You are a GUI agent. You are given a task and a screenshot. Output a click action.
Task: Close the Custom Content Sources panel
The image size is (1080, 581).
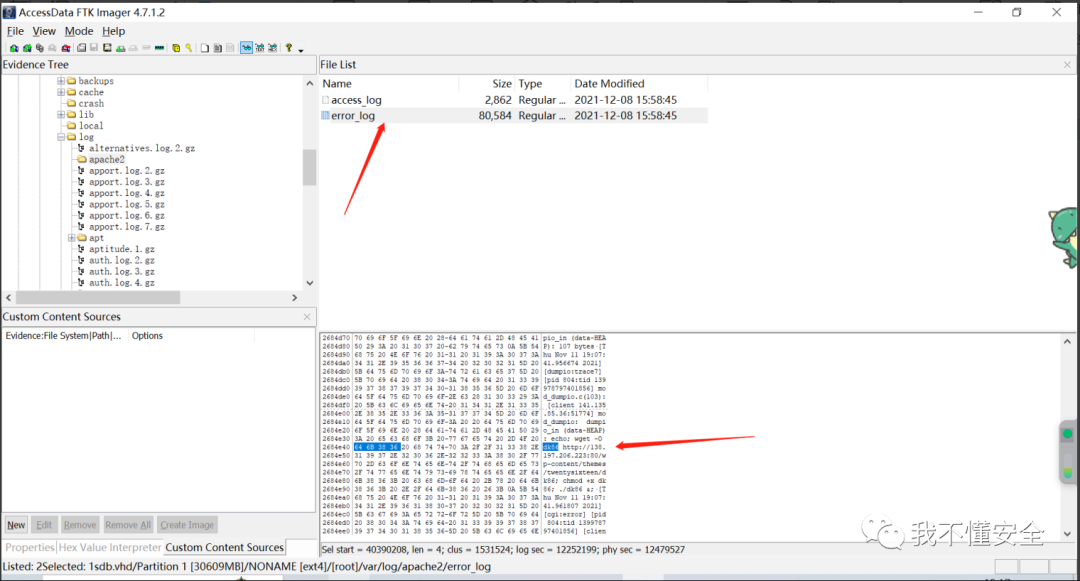307,317
